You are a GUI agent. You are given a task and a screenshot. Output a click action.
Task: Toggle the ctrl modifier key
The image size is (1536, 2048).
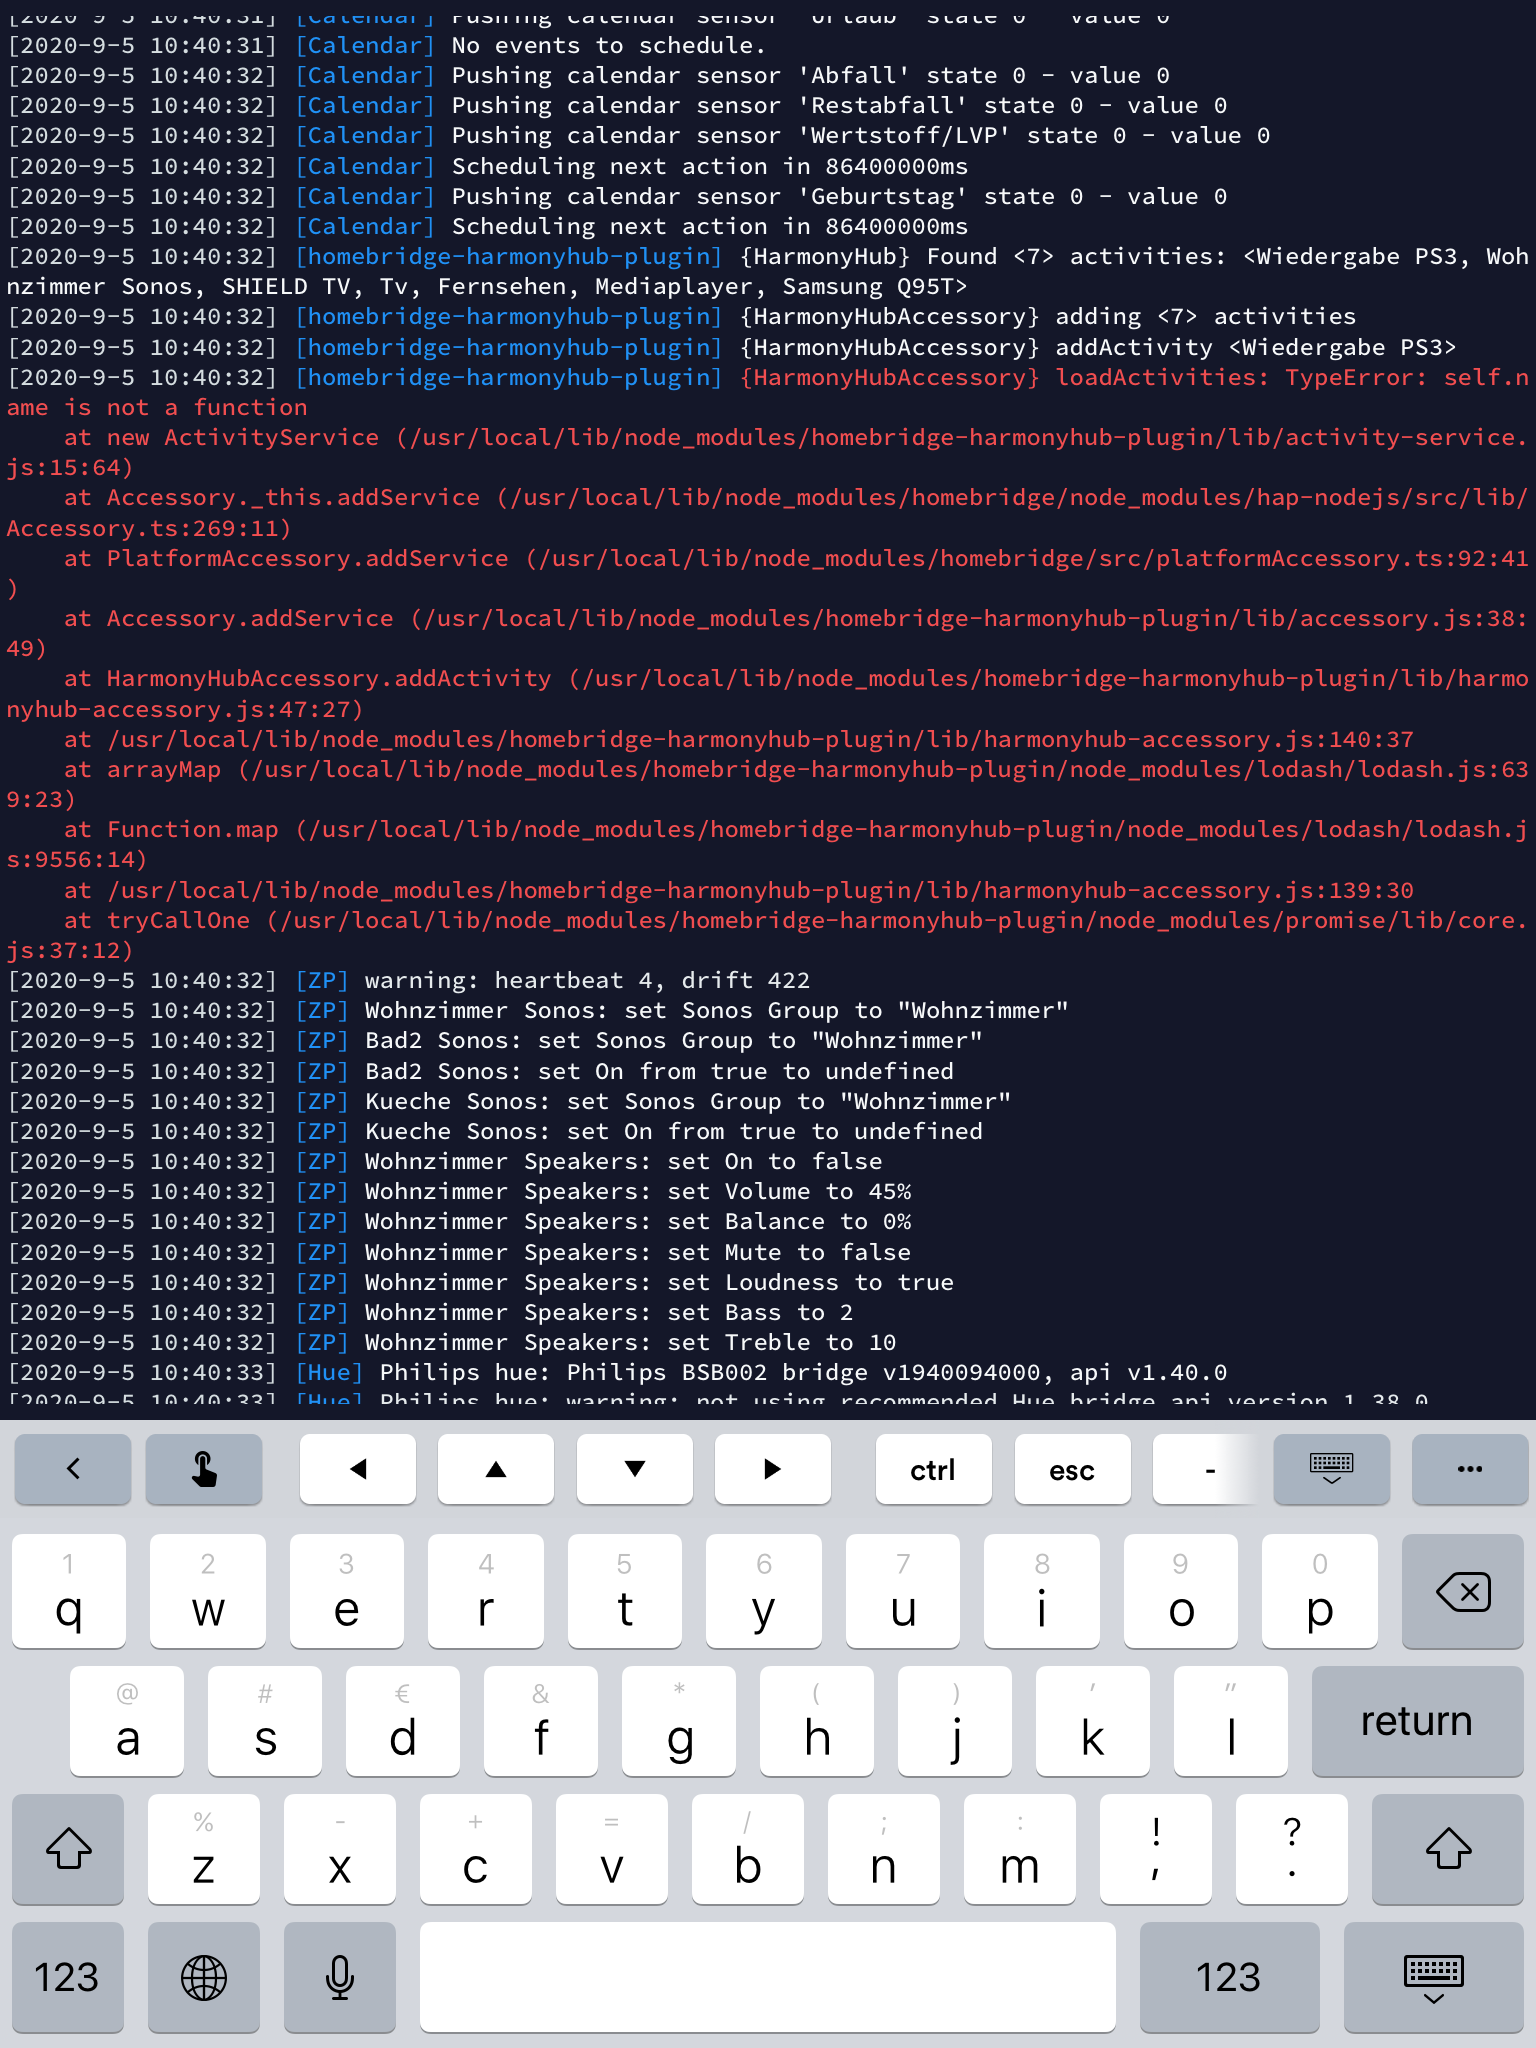(932, 1469)
